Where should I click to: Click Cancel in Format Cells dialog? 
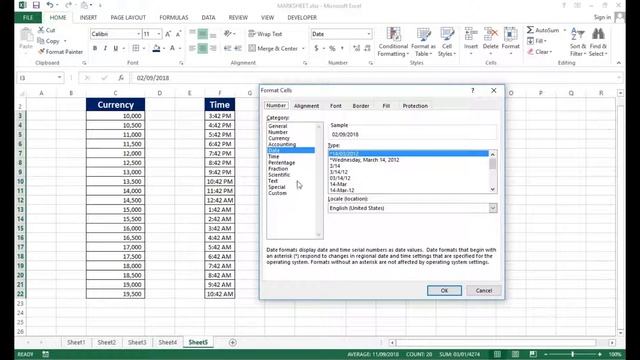484,291
